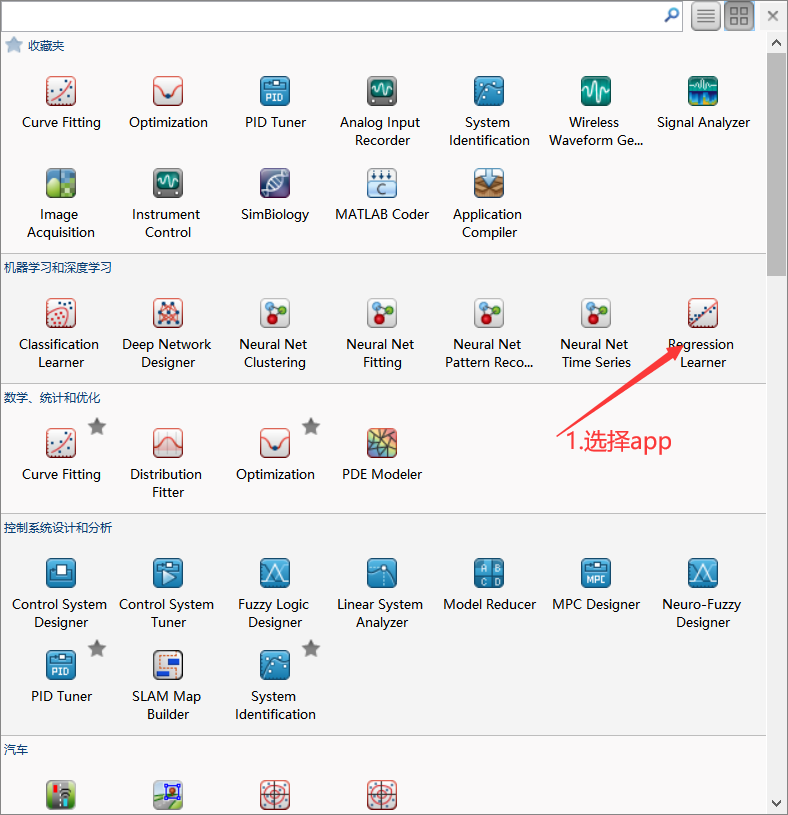Launch Classification Learner app
Viewport: 788px width, 815px height.
click(61, 334)
